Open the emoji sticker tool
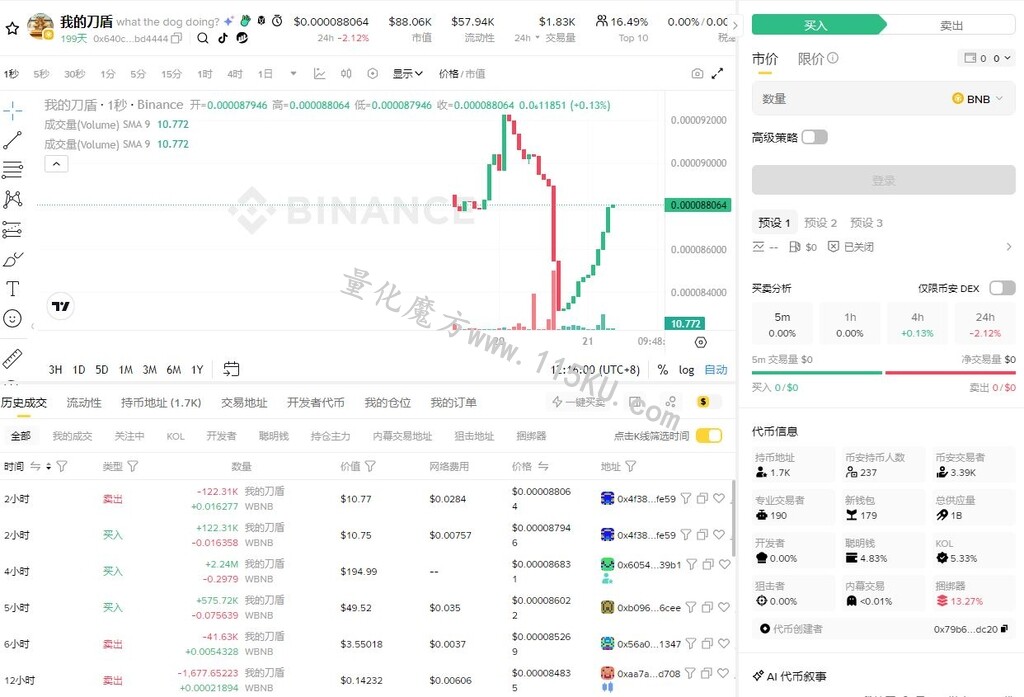The height and width of the screenshot is (697, 1024). (12, 319)
